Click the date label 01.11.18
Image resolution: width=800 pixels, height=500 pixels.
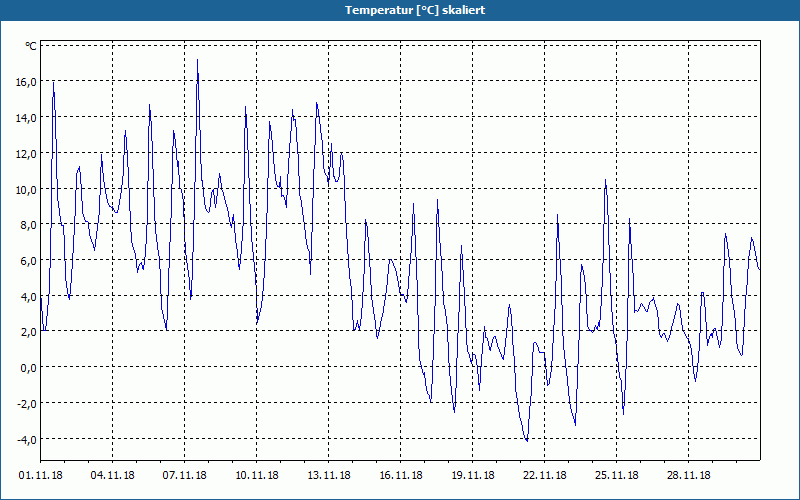(41, 475)
